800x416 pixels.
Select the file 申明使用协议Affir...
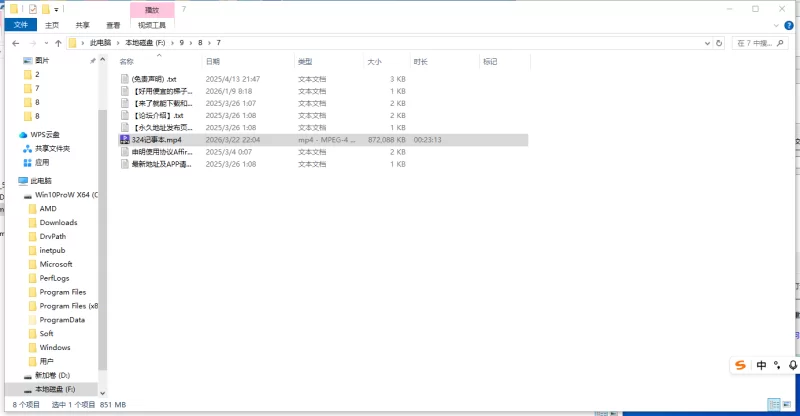coord(162,152)
